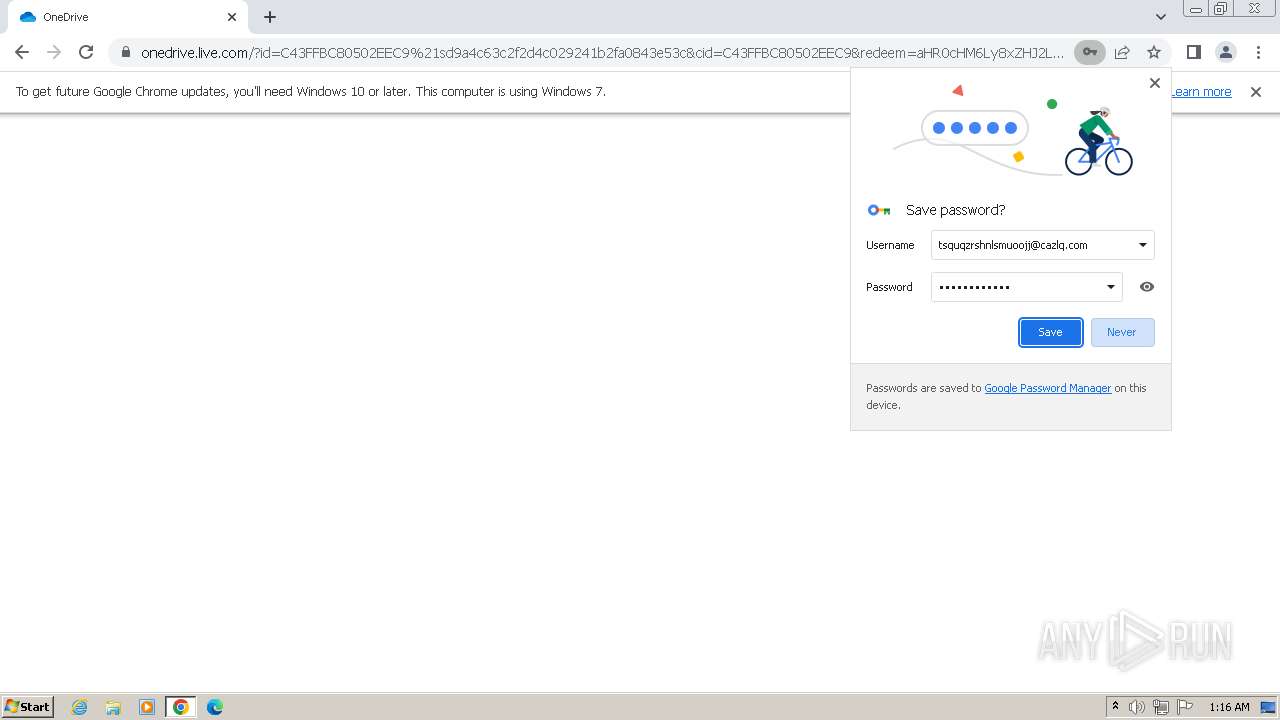Open the Chrome profile avatar
The width and height of the screenshot is (1280, 720).
pos(1225,52)
